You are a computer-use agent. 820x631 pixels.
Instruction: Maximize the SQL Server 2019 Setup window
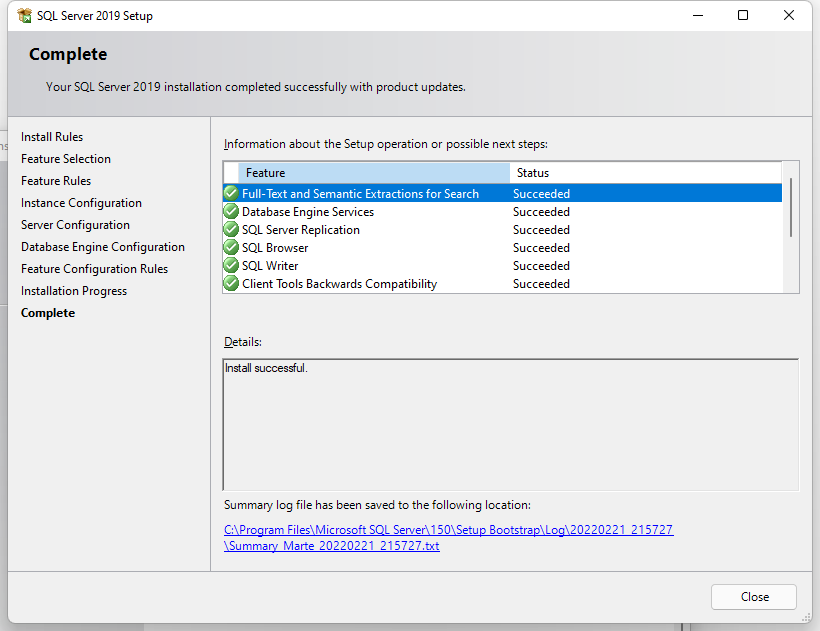[x=743, y=15]
